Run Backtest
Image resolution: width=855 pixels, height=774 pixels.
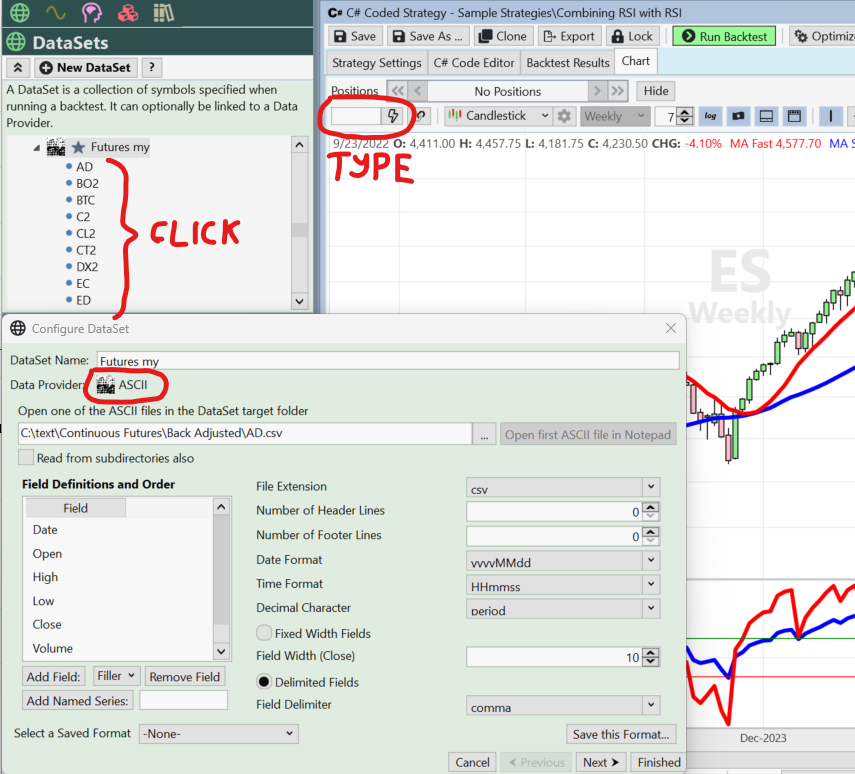tap(724, 37)
